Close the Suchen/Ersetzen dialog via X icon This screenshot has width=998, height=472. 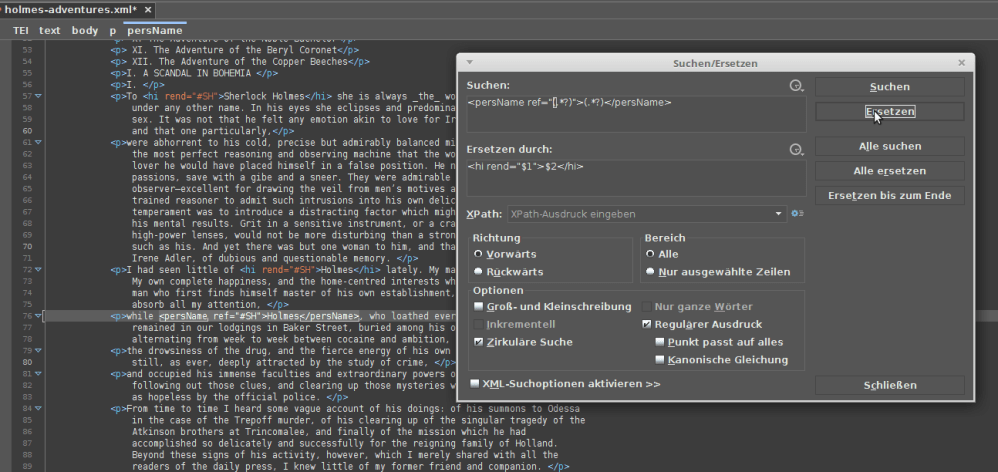962,63
